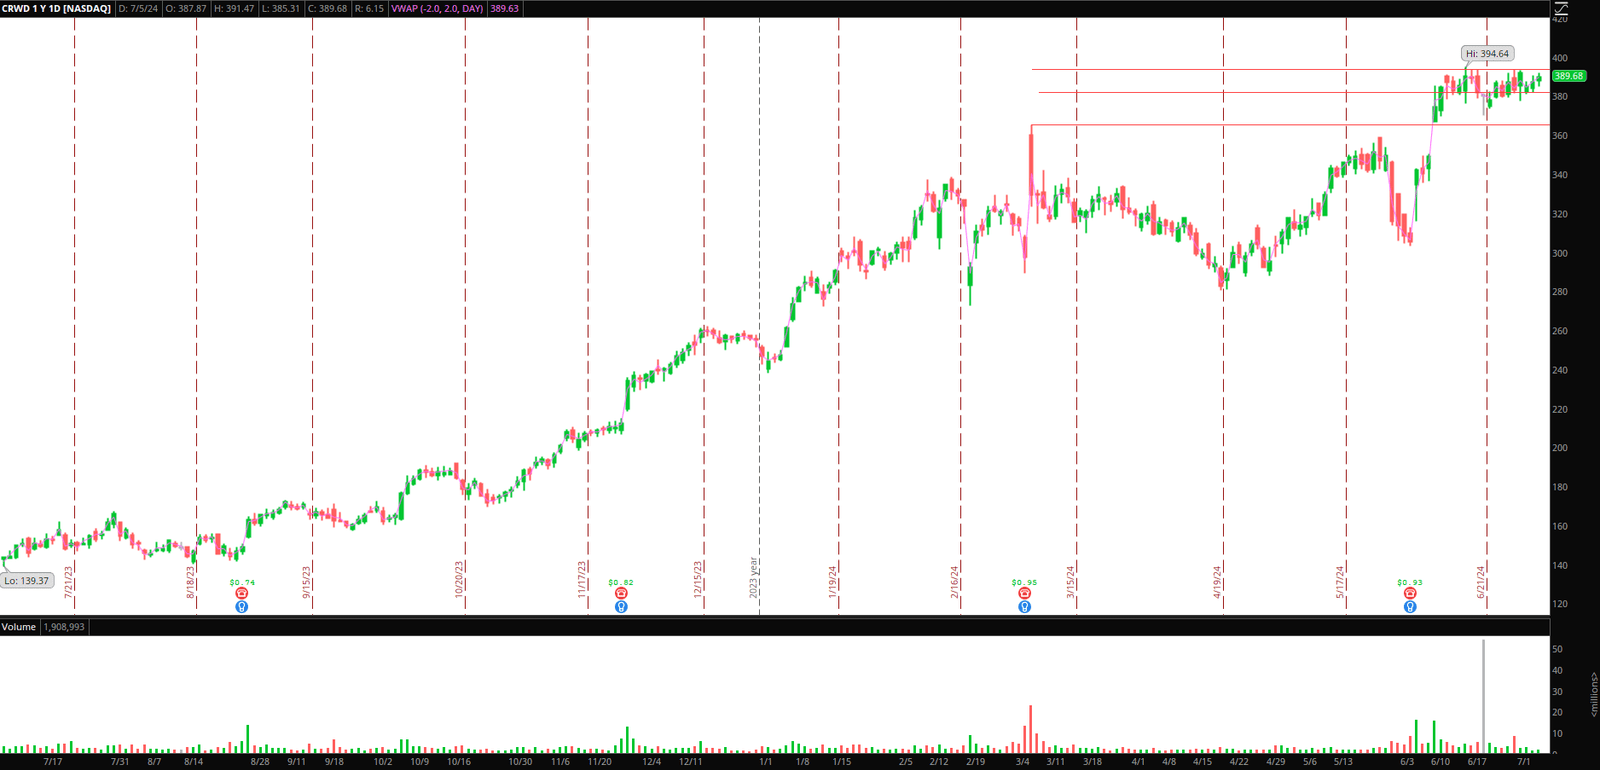Viewport: 1600px width, 770px height.
Task: Click the 50 label on volume axis
Action: (x=1557, y=650)
